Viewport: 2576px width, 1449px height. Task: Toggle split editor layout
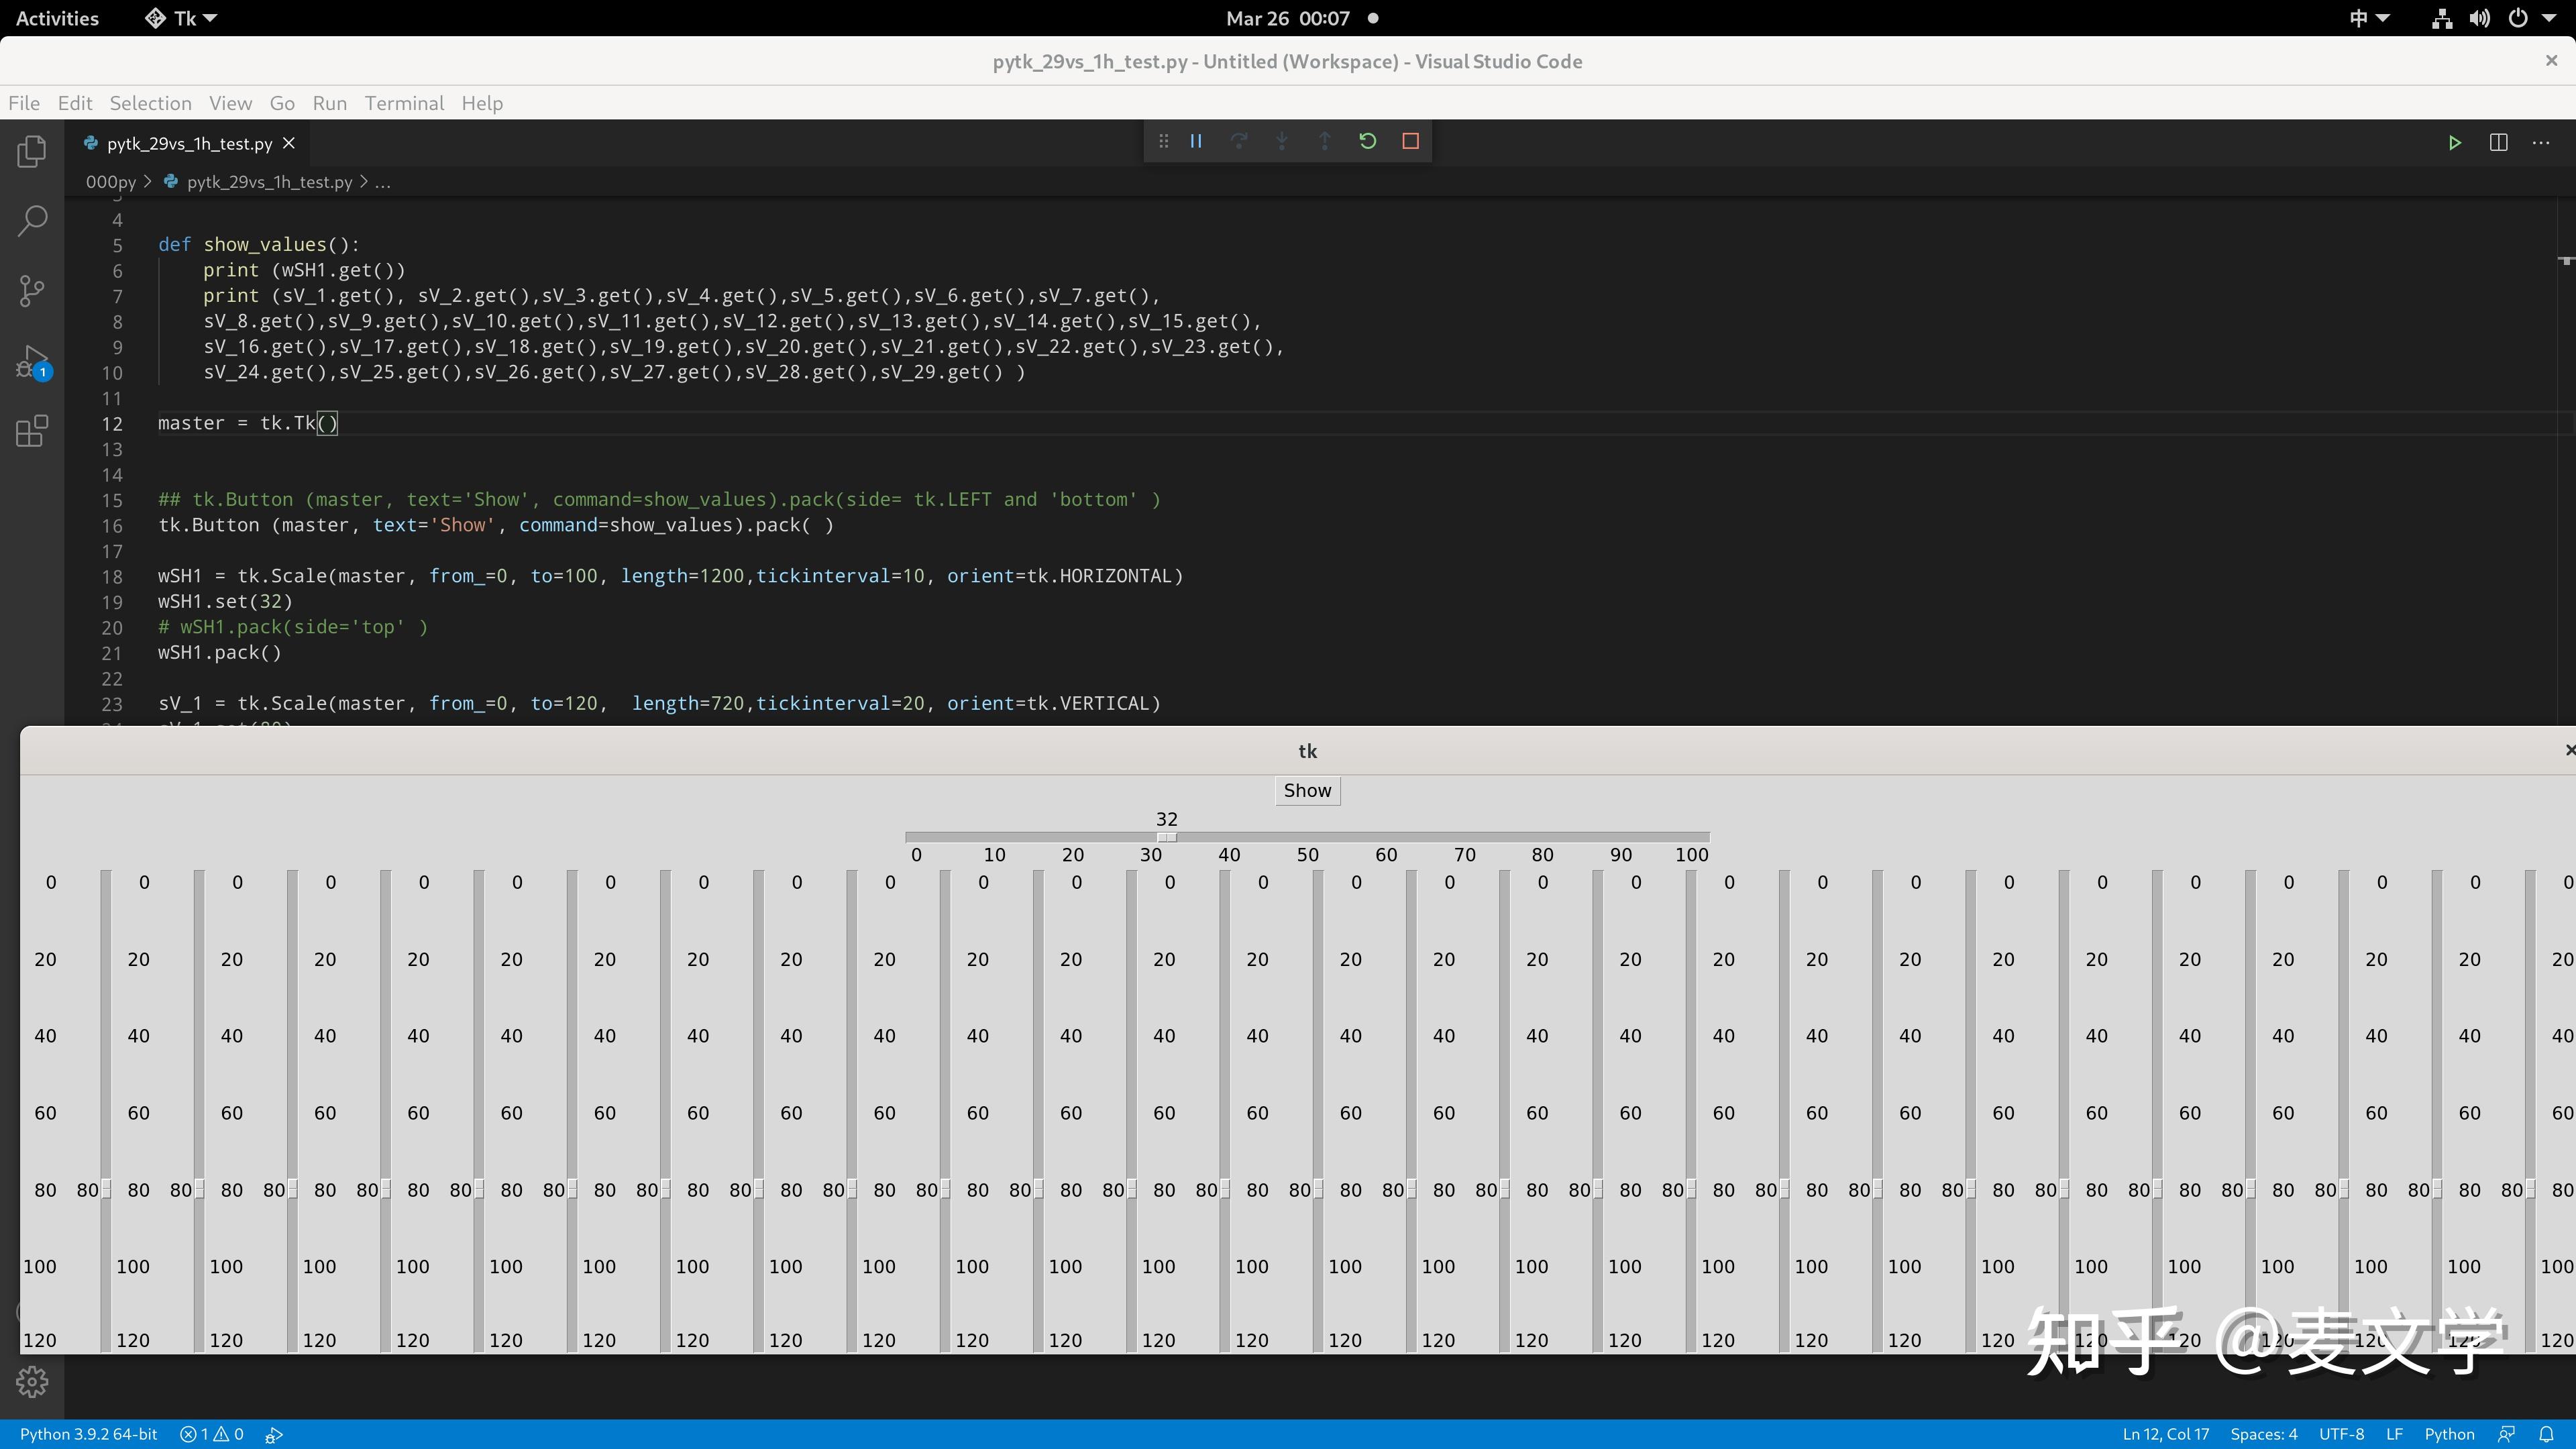pos(2498,143)
